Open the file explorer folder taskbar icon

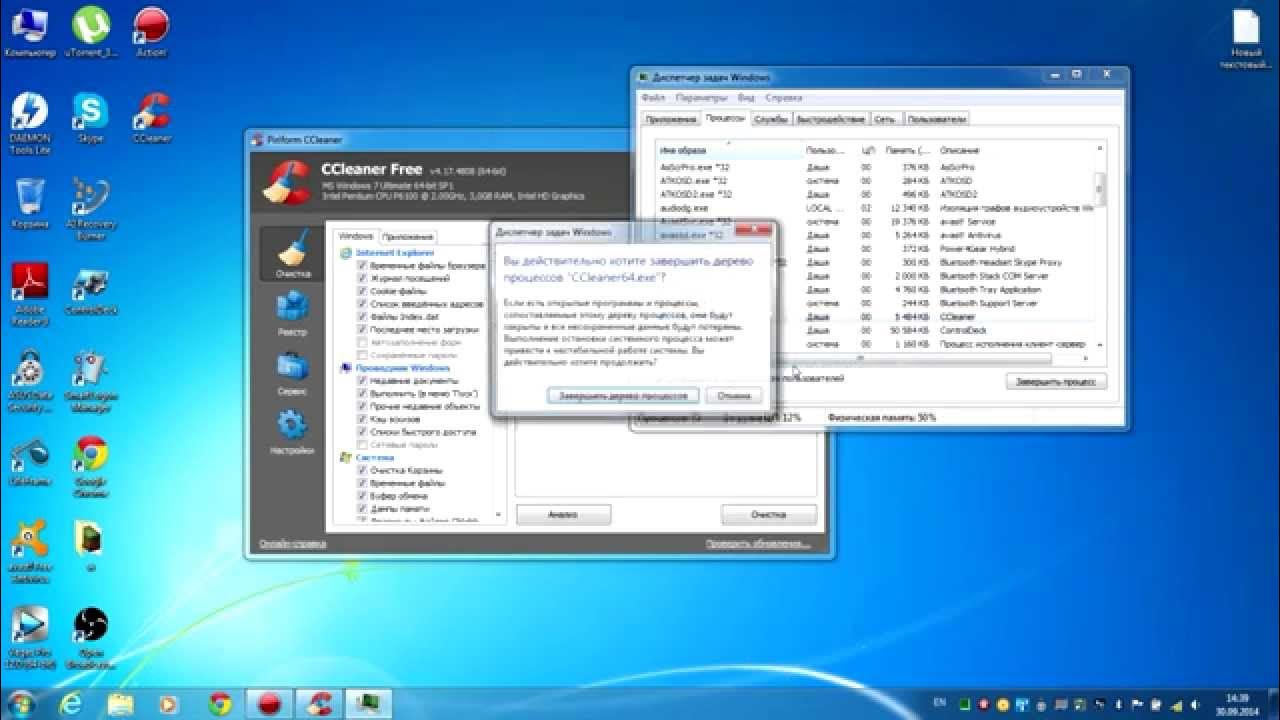coord(121,704)
